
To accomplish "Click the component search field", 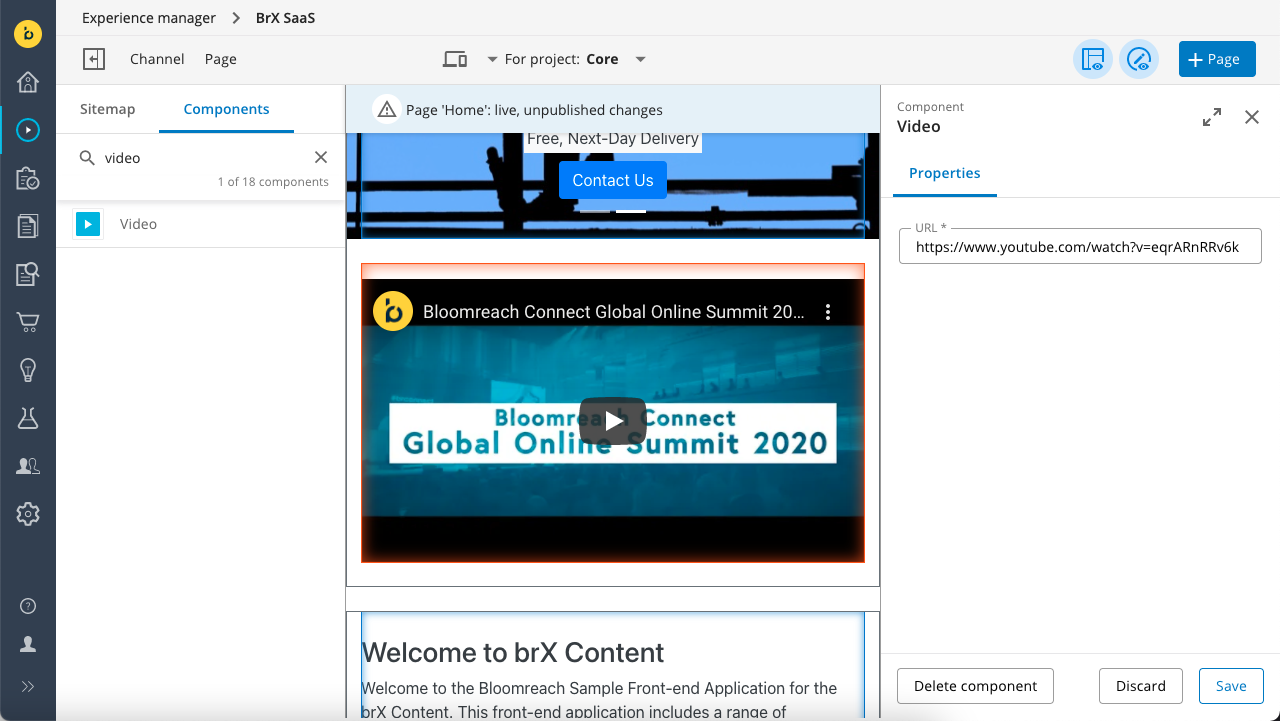I will (x=203, y=158).
